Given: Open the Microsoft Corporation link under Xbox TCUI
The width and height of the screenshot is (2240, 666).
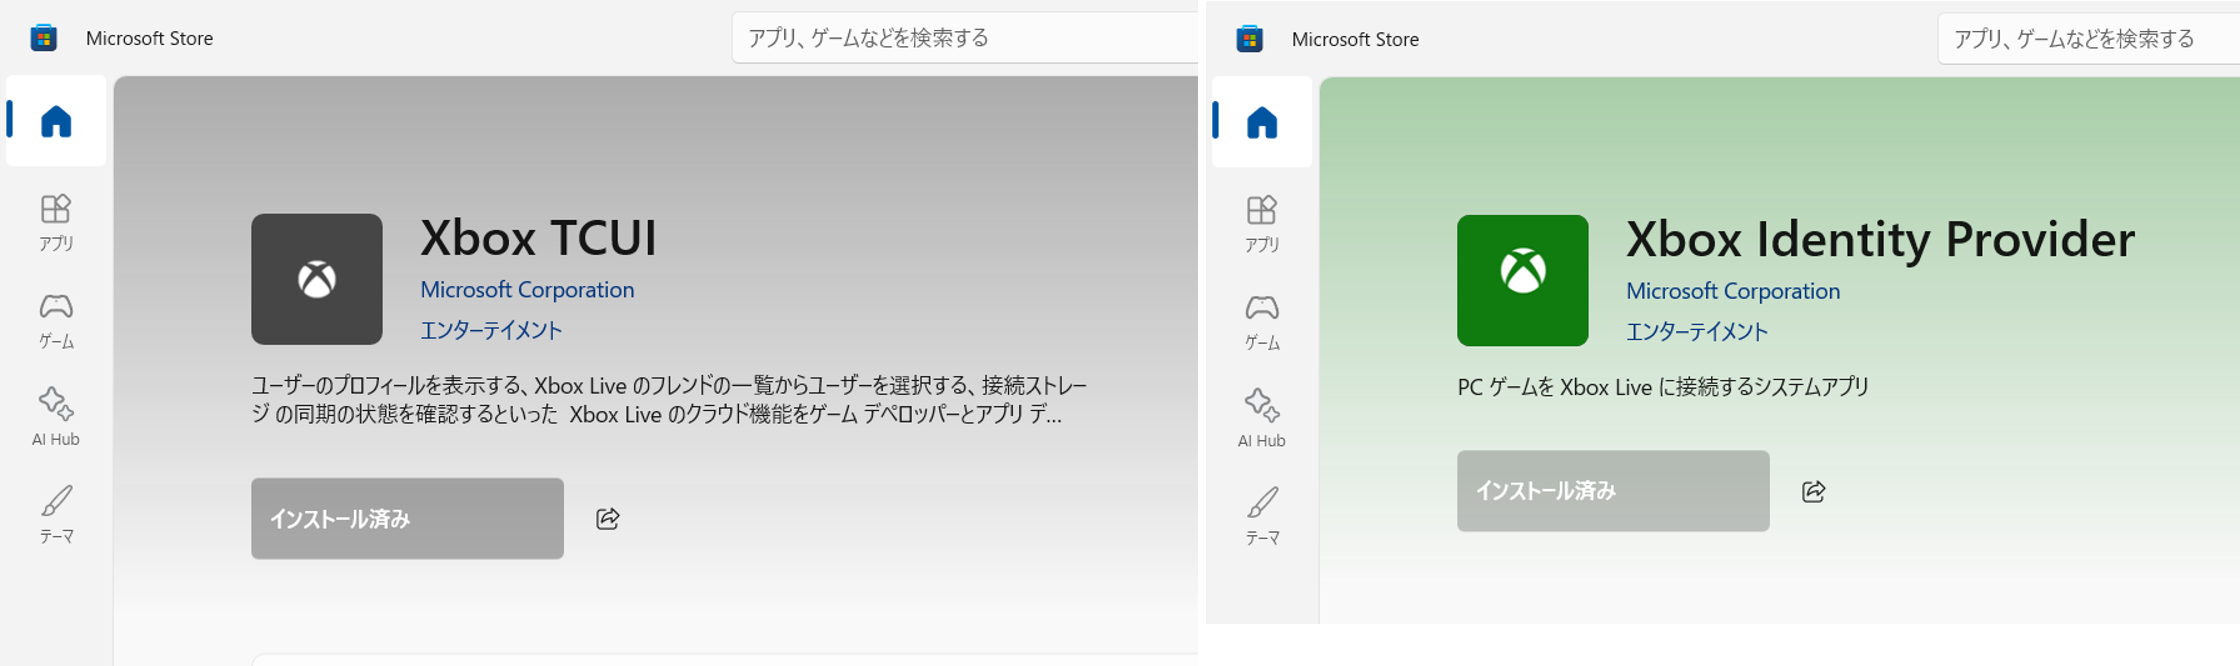Looking at the screenshot, I should click(527, 290).
